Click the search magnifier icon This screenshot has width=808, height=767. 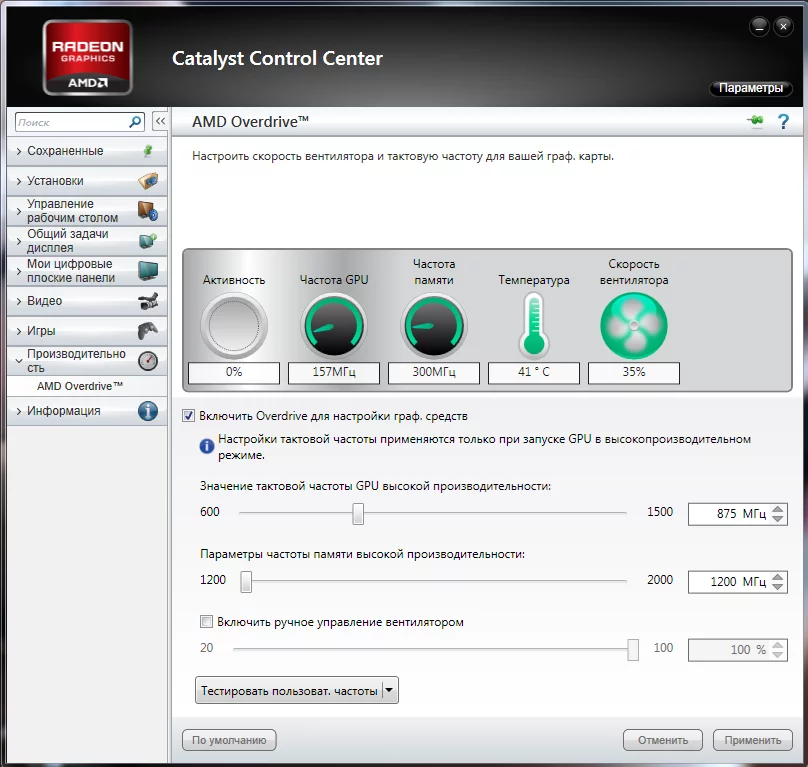[x=136, y=122]
